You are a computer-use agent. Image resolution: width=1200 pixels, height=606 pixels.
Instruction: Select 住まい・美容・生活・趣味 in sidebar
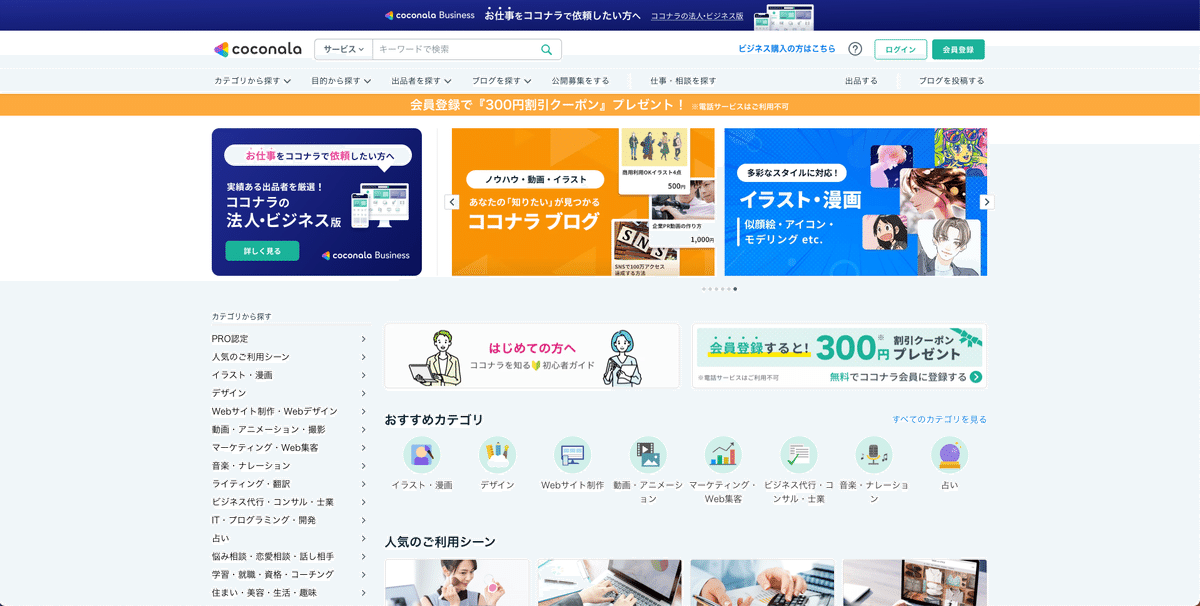click(264, 592)
